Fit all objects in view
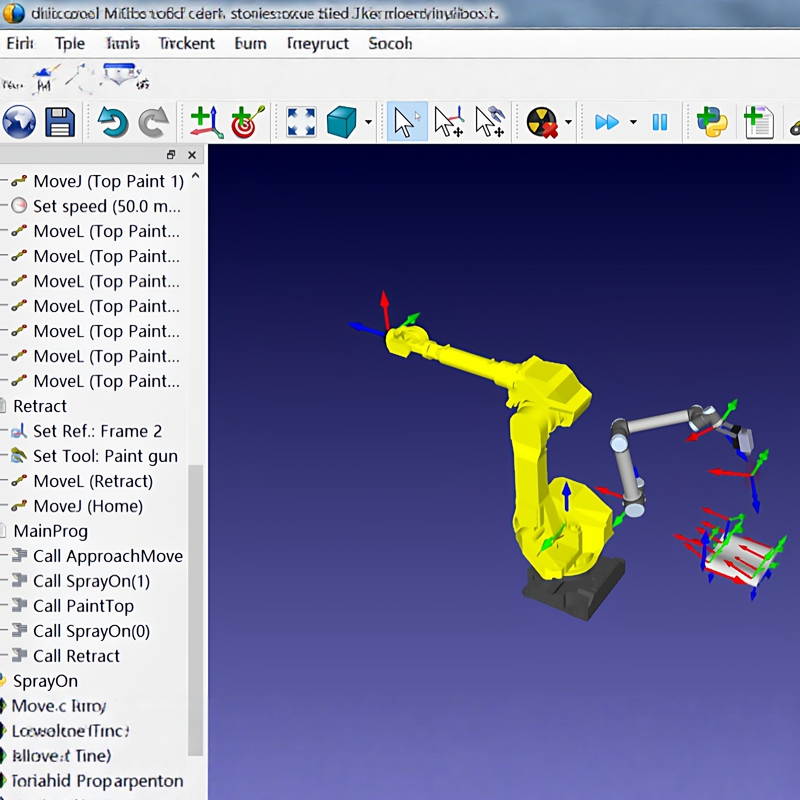 (301, 122)
